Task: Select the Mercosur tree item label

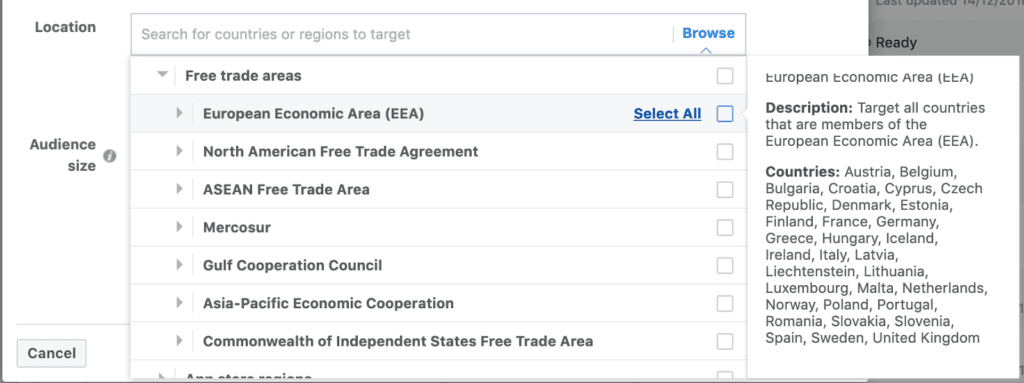Action: pos(237,227)
